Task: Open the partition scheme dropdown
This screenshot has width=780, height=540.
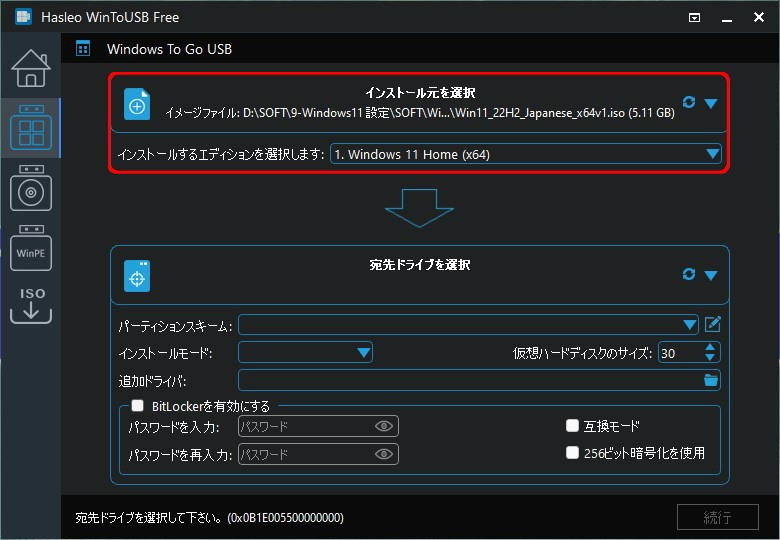Action: tap(469, 325)
